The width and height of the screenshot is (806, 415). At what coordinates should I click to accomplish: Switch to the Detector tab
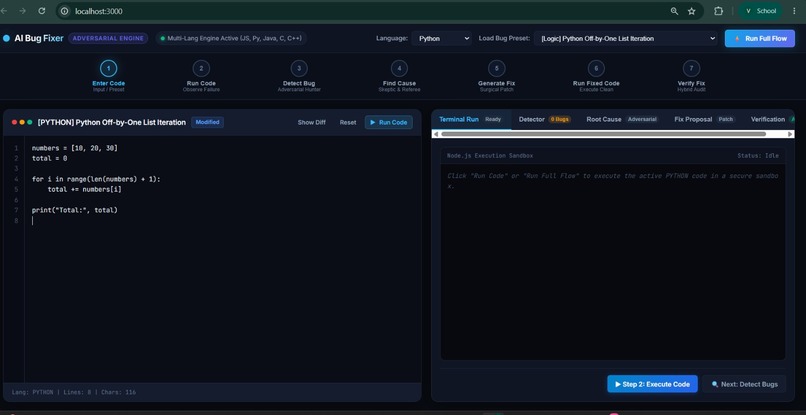click(544, 119)
